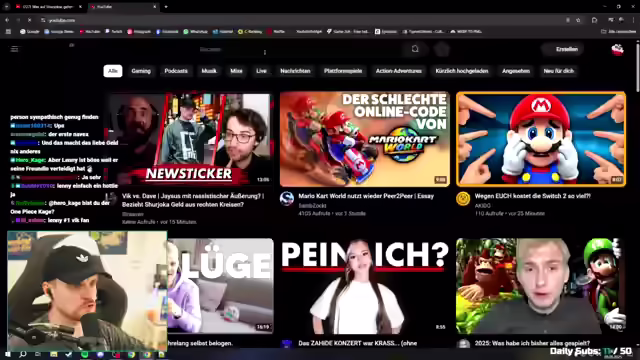The image size is (640, 360).
Task: Open Windows taskbar search
Action: point(22,354)
